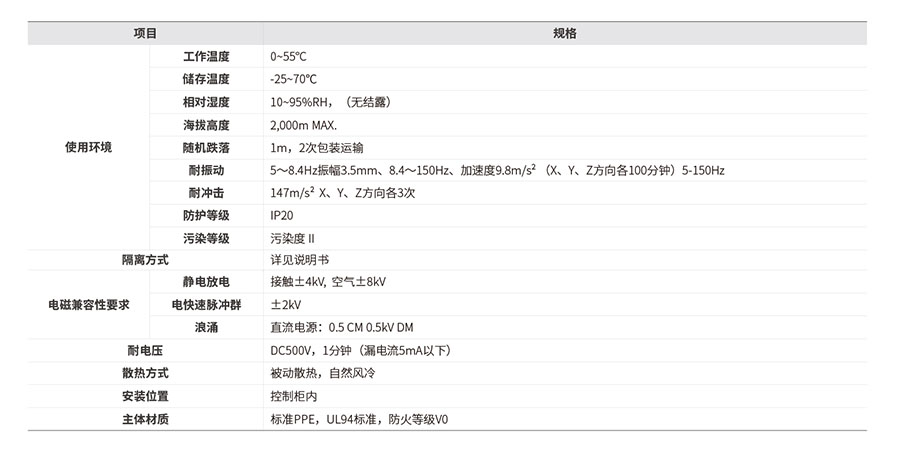Select the 耐振动 specification text
Image resolution: width=900 pixels, height=458 pixels.
(497, 170)
